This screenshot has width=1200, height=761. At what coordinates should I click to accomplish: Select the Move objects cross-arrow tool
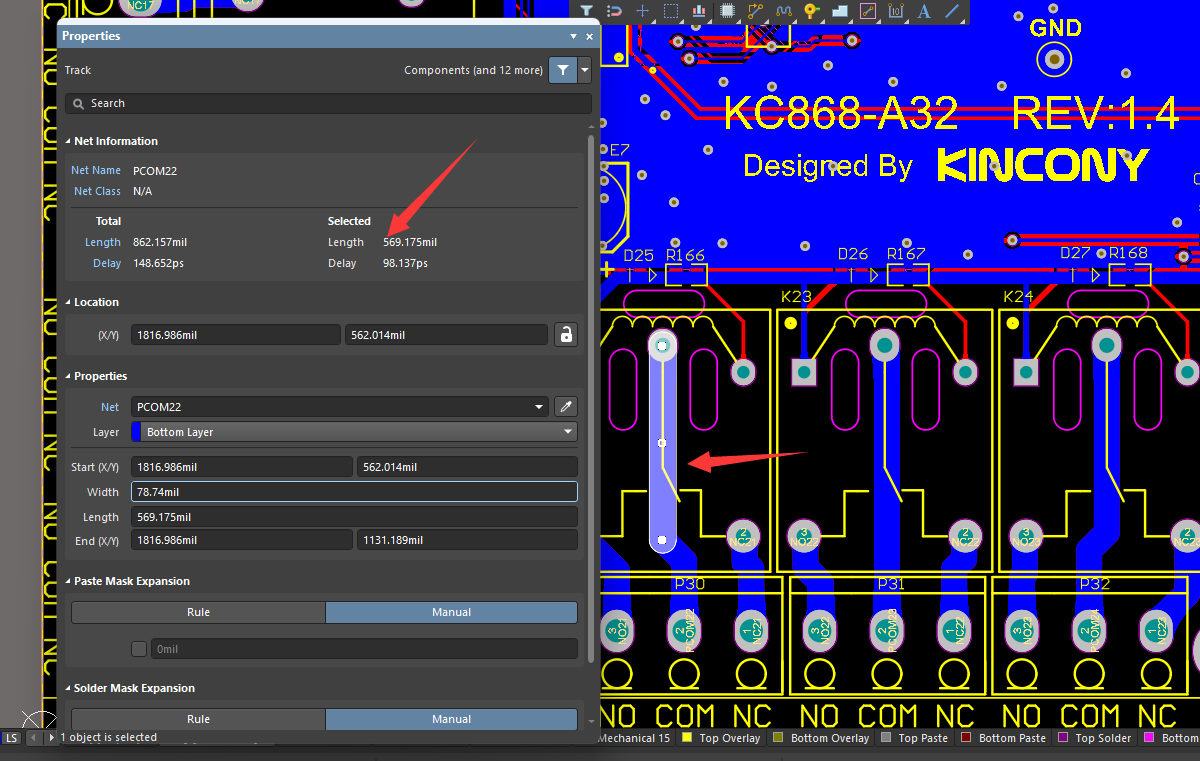point(643,12)
